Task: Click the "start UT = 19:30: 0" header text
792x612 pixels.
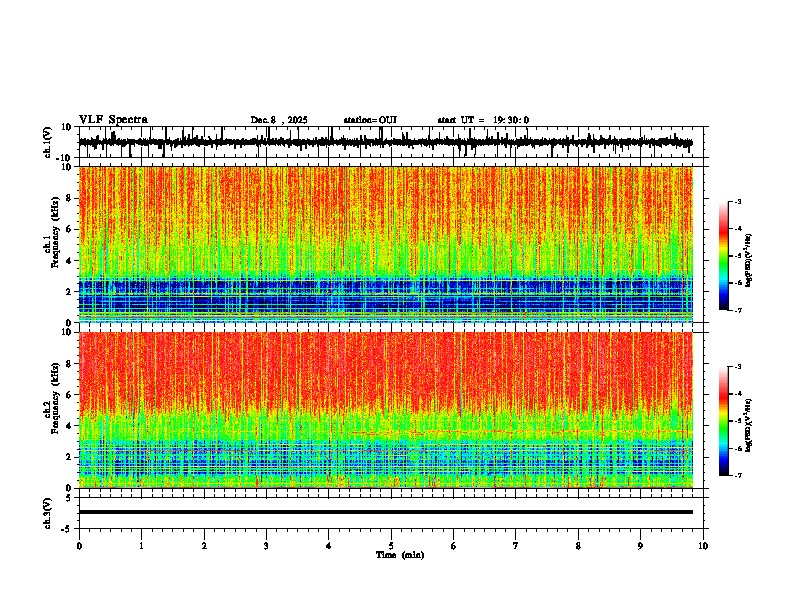Action: tap(483, 120)
